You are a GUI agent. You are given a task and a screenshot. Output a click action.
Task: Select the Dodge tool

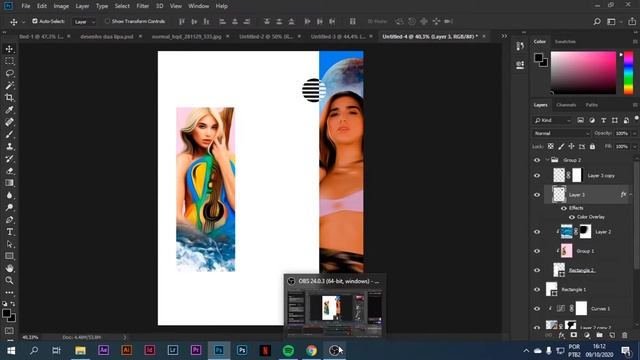(x=9, y=207)
